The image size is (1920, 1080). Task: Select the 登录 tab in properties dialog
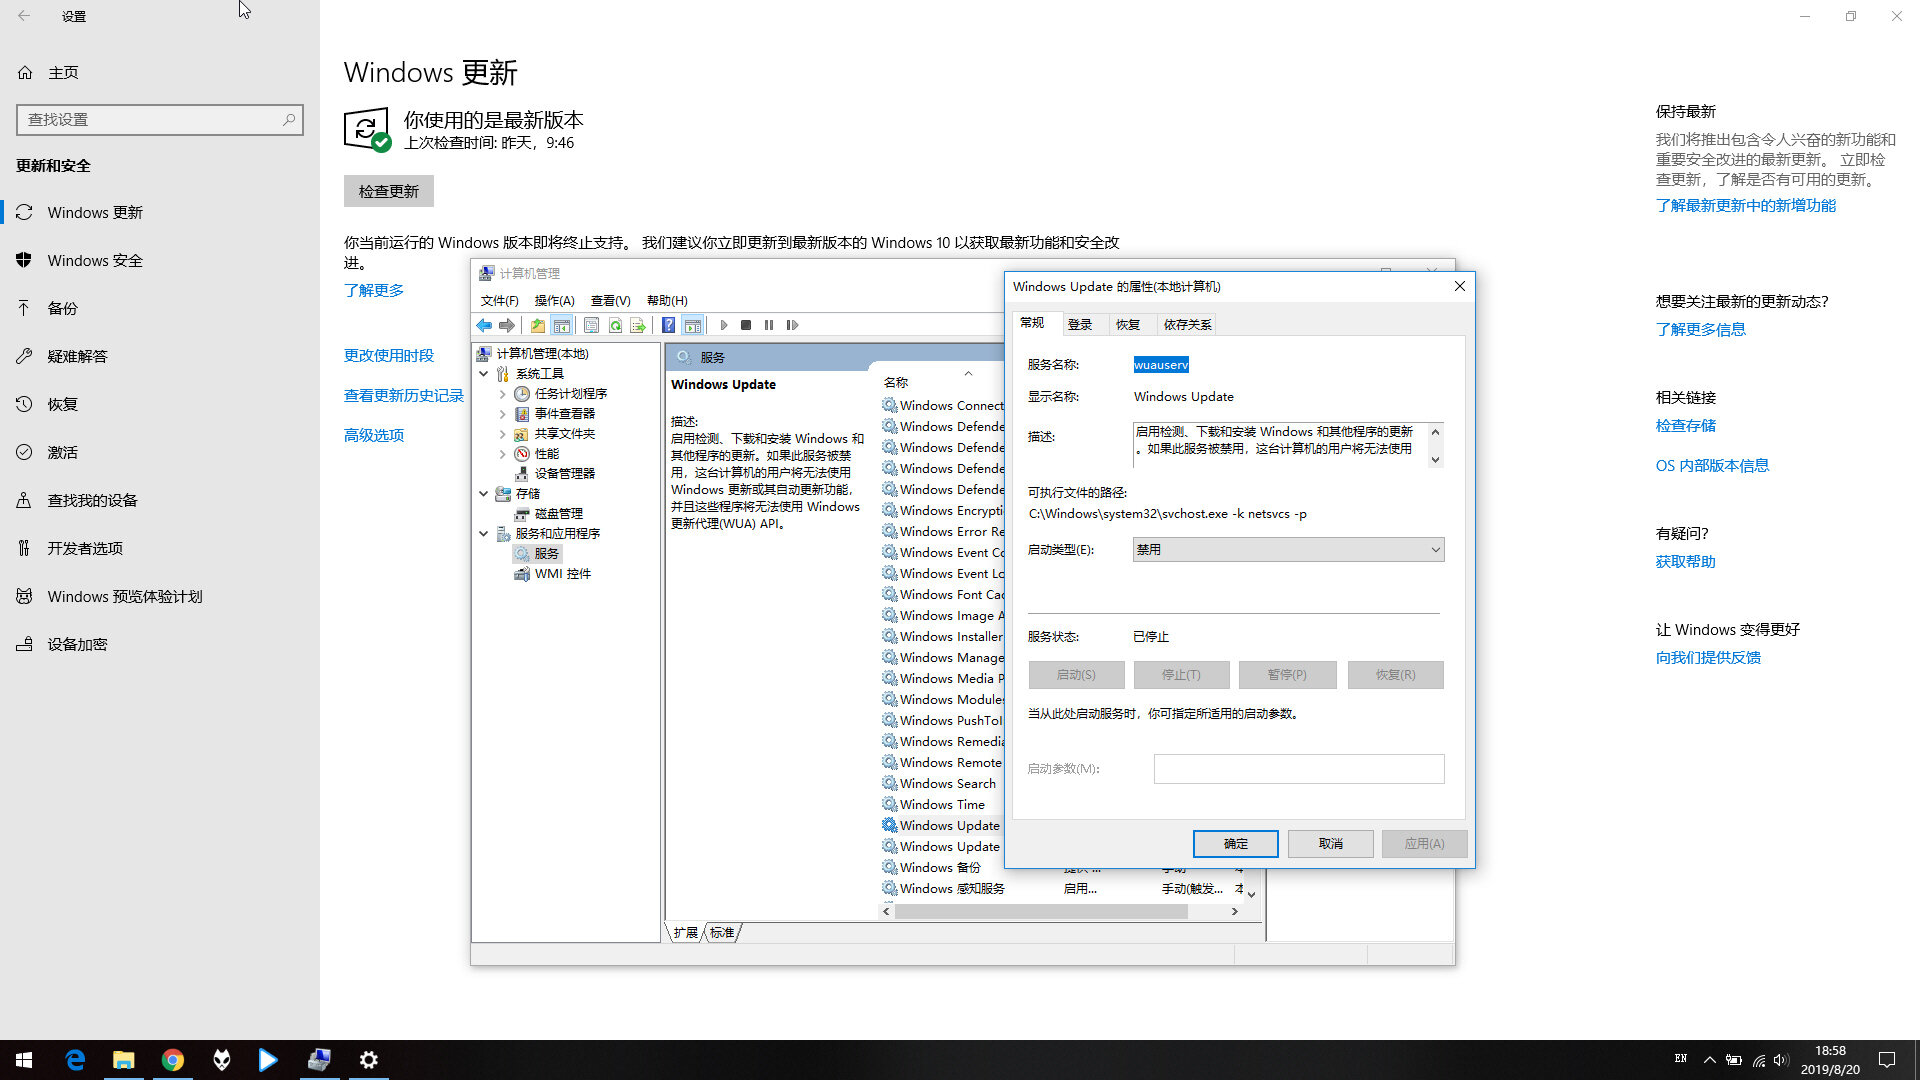click(x=1079, y=323)
